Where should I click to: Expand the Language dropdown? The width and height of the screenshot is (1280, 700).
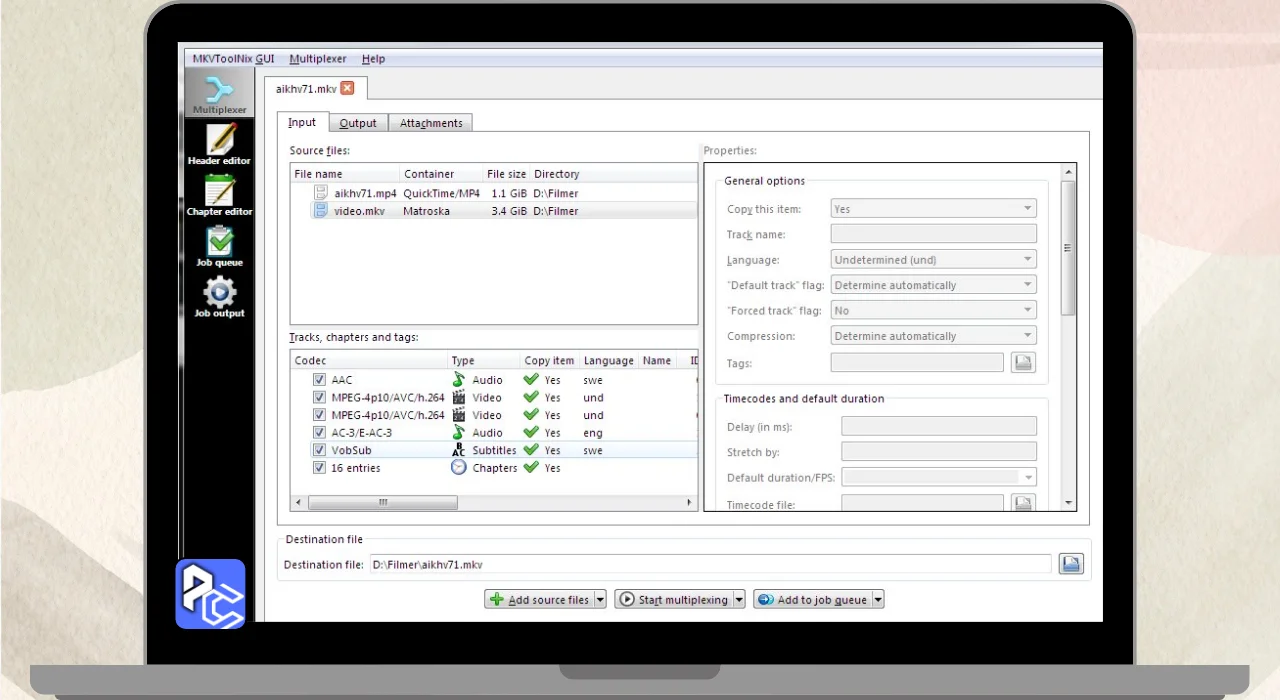933,260
